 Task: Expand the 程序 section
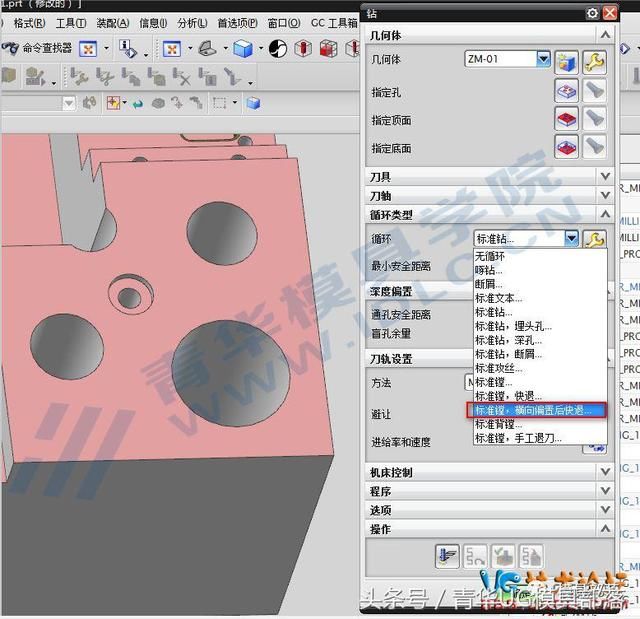605,491
